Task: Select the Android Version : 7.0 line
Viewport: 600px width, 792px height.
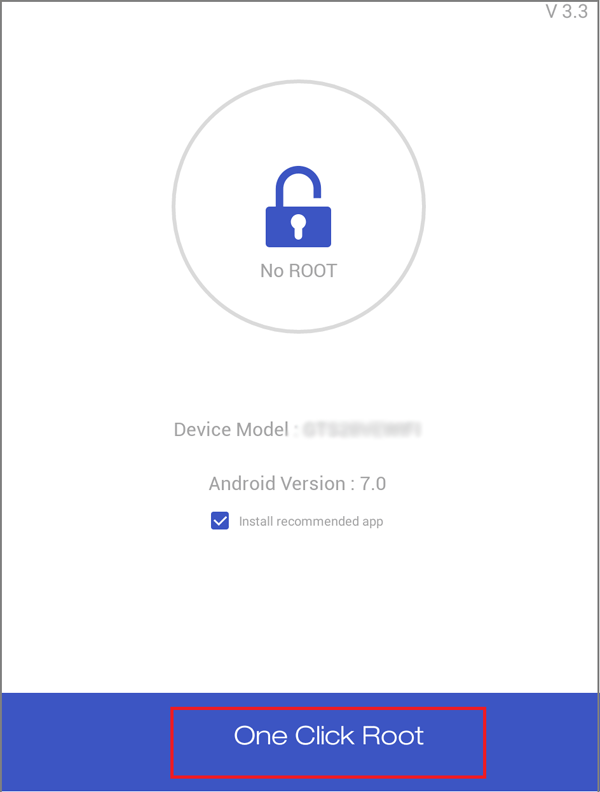Action: [x=297, y=483]
